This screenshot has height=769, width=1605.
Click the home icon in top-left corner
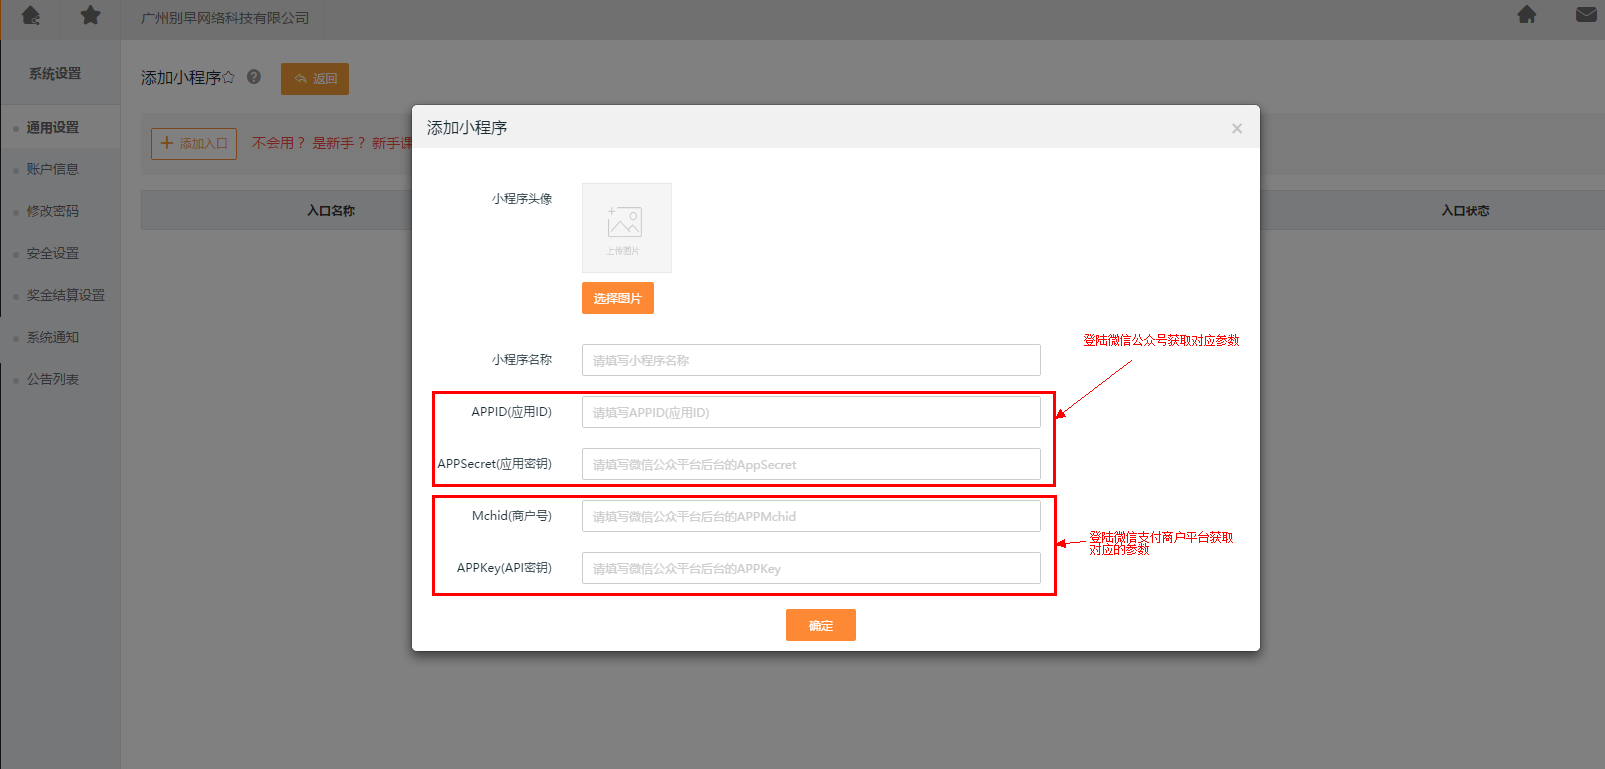pos(31,16)
